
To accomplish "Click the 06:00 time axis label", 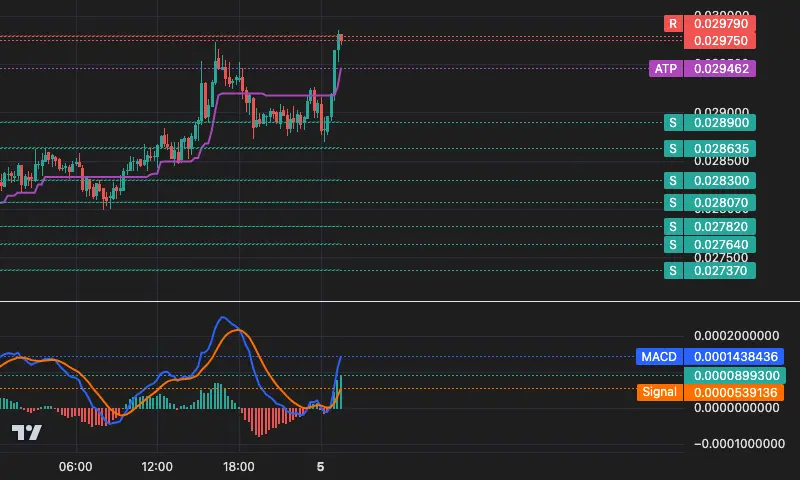I will (x=76, y=467).
